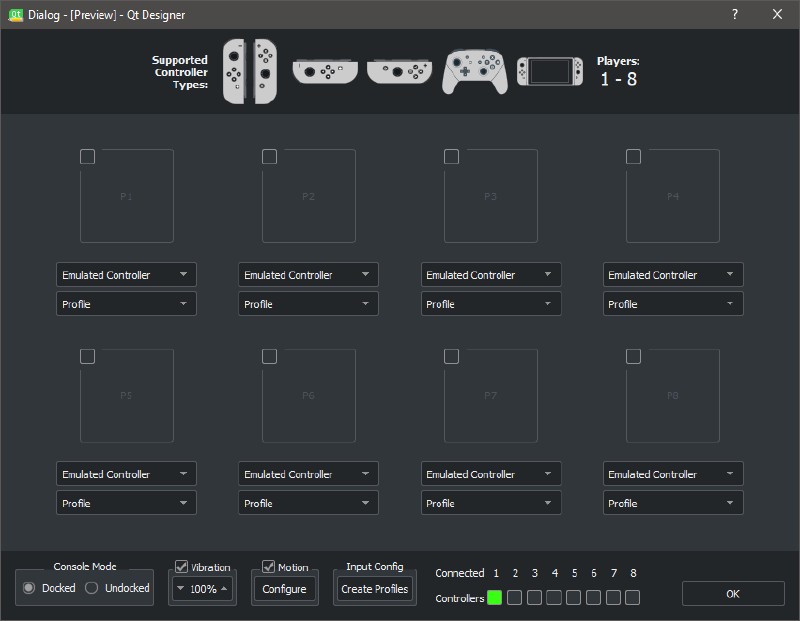The width and height of the screenshot is (800, 621).
Task: Enable the Player 6 checkbox
Action: click(270, 357)
